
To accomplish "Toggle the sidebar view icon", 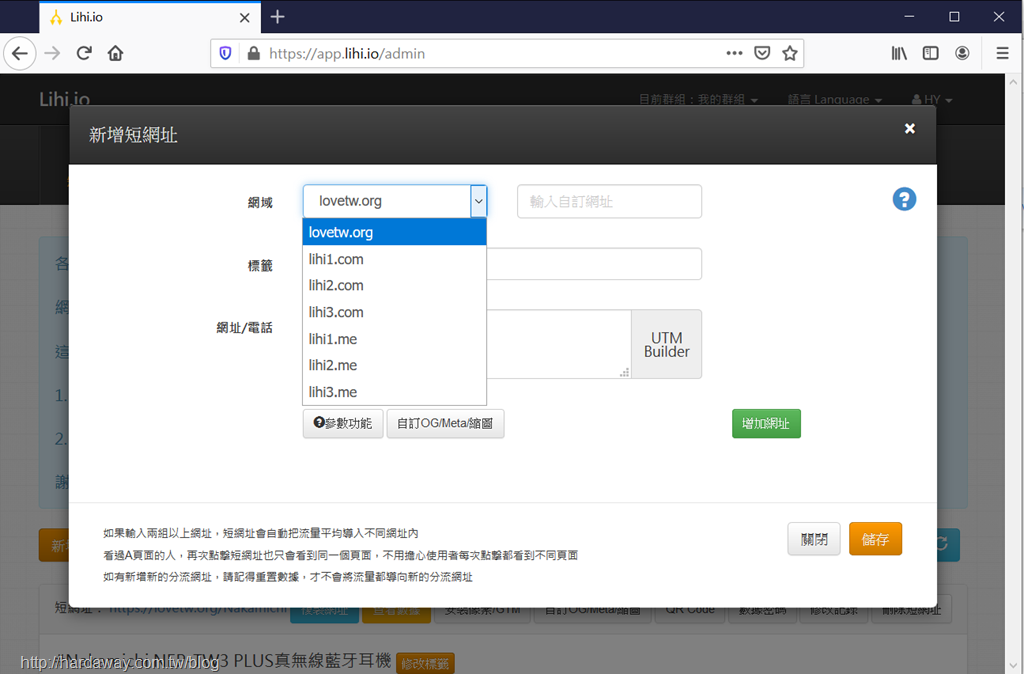I will click(931, 54).
